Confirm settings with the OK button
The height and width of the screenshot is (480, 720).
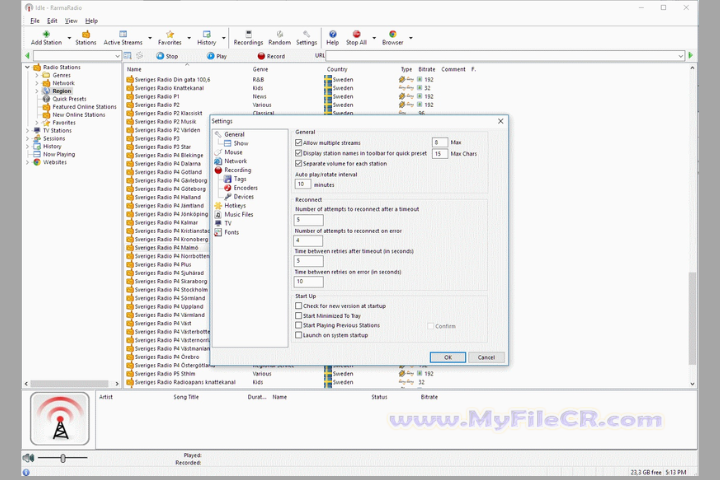pyautogui.click(x=448, y=357)
